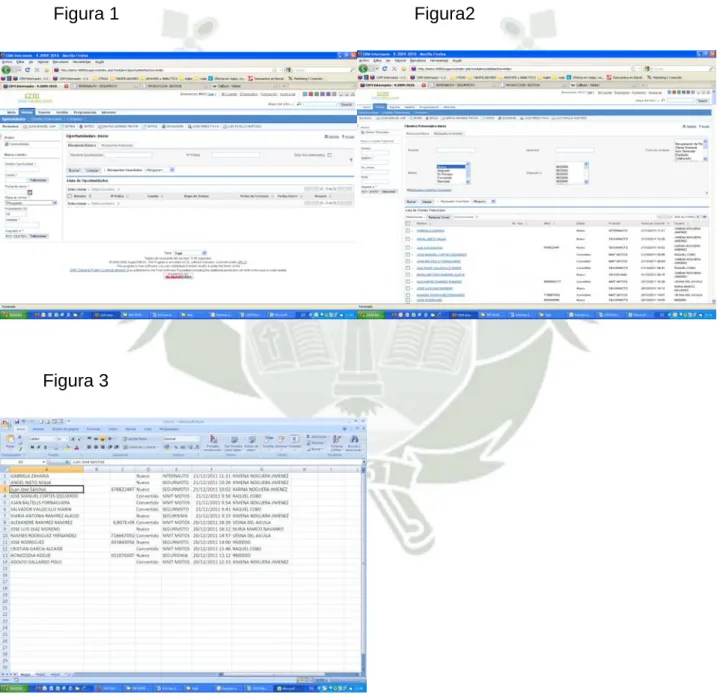Image resolution: width=717 pixels, height=697 pixels.
Task: Reload the page in the Figura 2 browser
Action: click(385, 69)
